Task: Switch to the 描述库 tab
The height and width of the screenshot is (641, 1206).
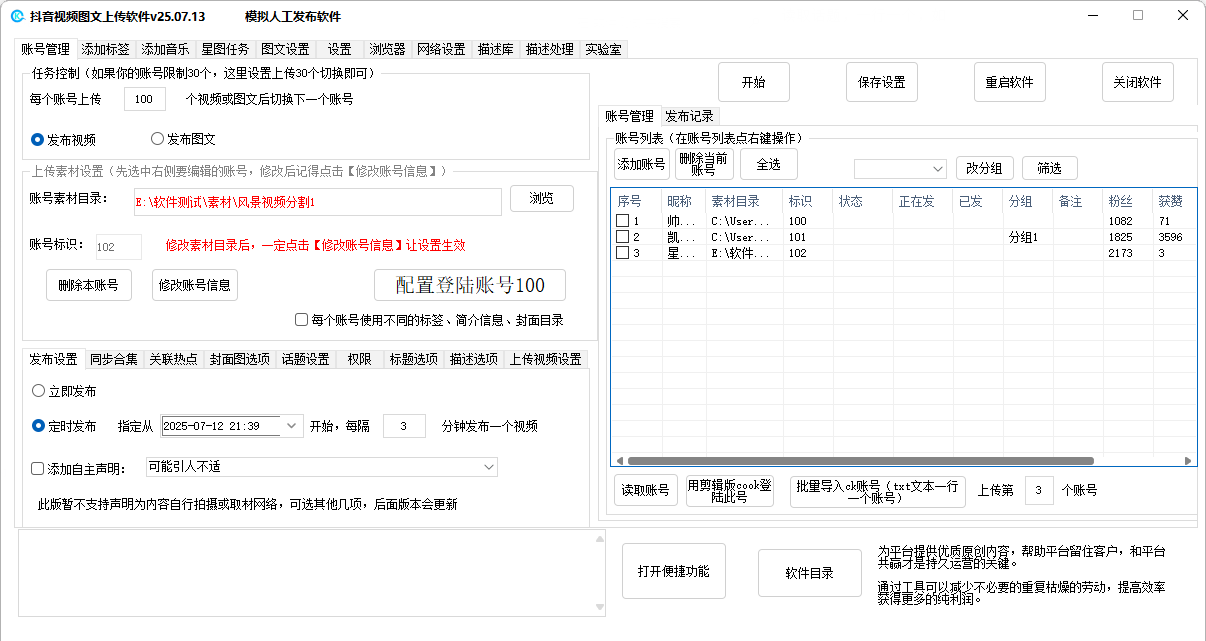Action: (x=496, y=49)
